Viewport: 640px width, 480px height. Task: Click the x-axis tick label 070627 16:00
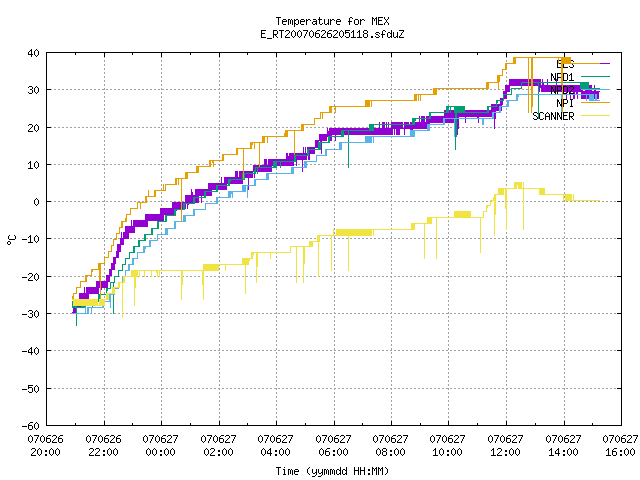pyautogui.click(x=620, y=445)
